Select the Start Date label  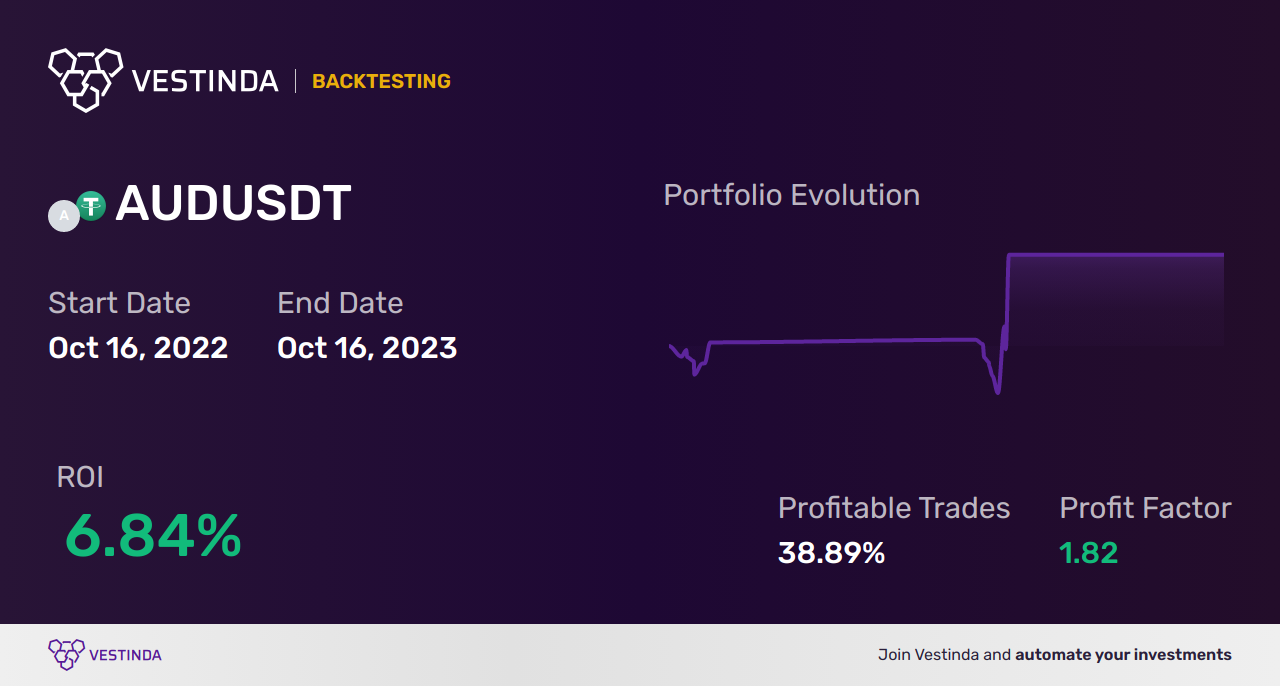(x=119, y=303)
